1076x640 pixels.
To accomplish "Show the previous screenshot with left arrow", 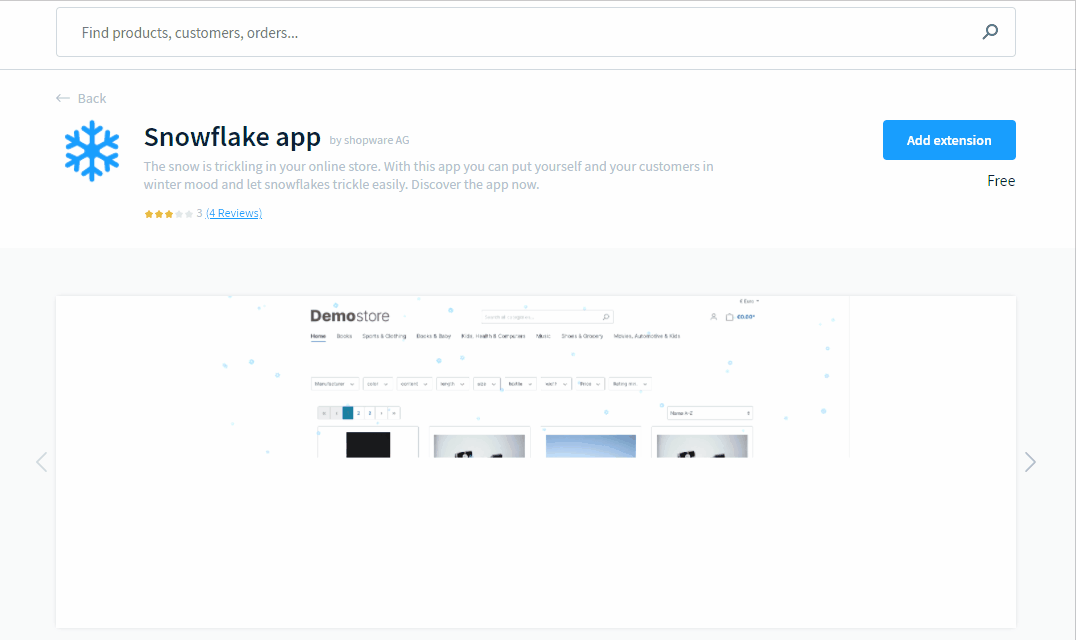I will (42, 462).
